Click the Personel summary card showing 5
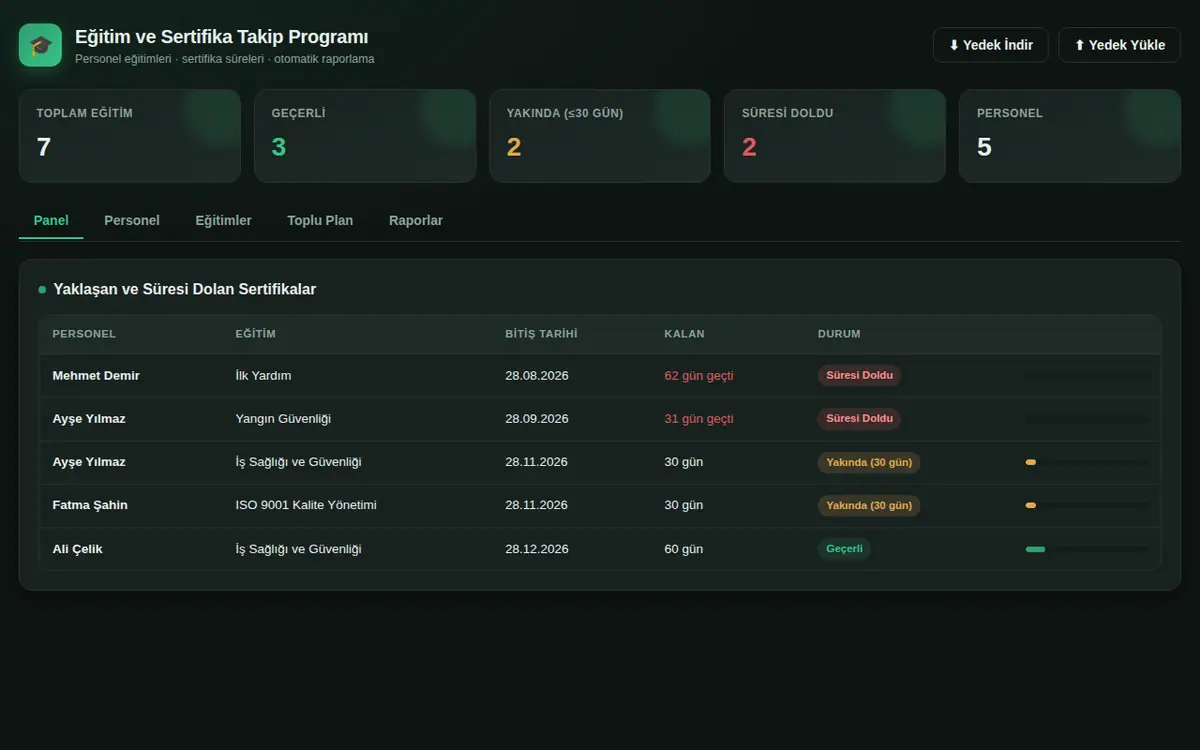This screenshot has height=750, width=1200. [1070, 136]
